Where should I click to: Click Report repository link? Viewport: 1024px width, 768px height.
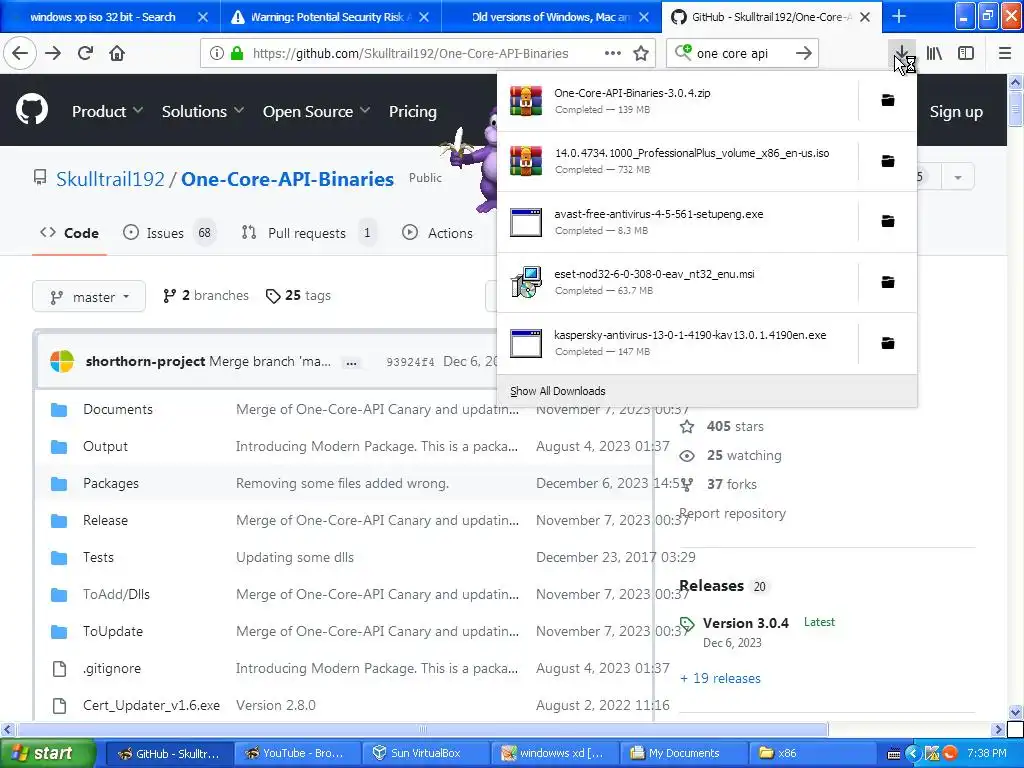[732, 513]
